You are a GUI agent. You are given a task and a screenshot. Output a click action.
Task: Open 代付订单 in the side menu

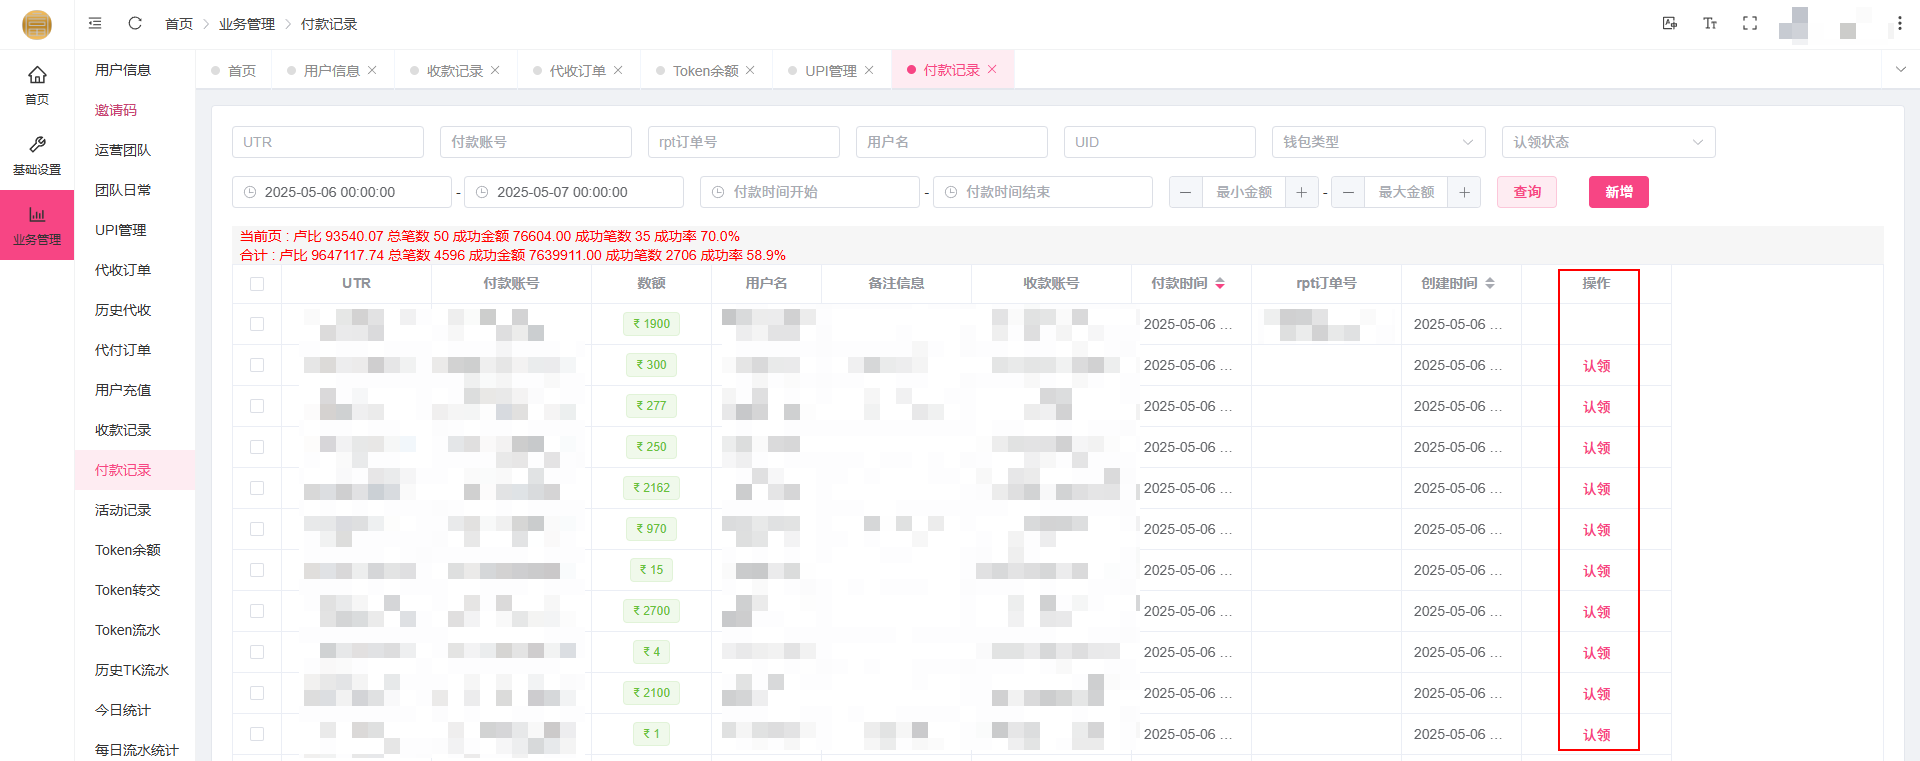(123, 350)
